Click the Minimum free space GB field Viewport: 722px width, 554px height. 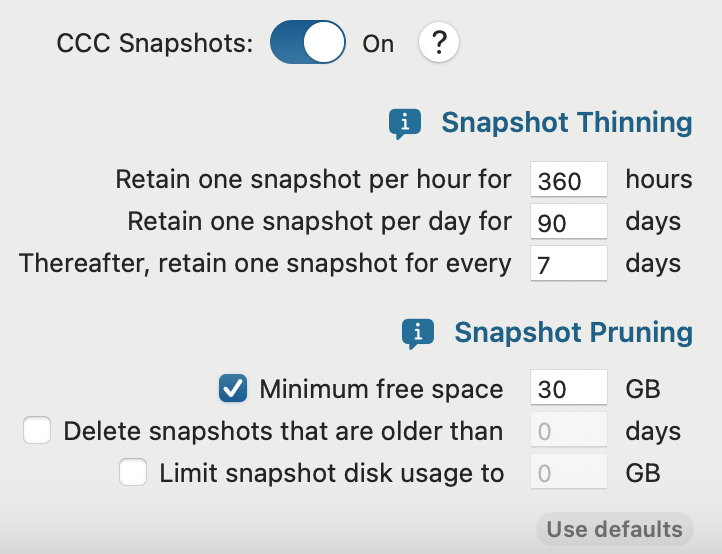(x=569, y=389)
